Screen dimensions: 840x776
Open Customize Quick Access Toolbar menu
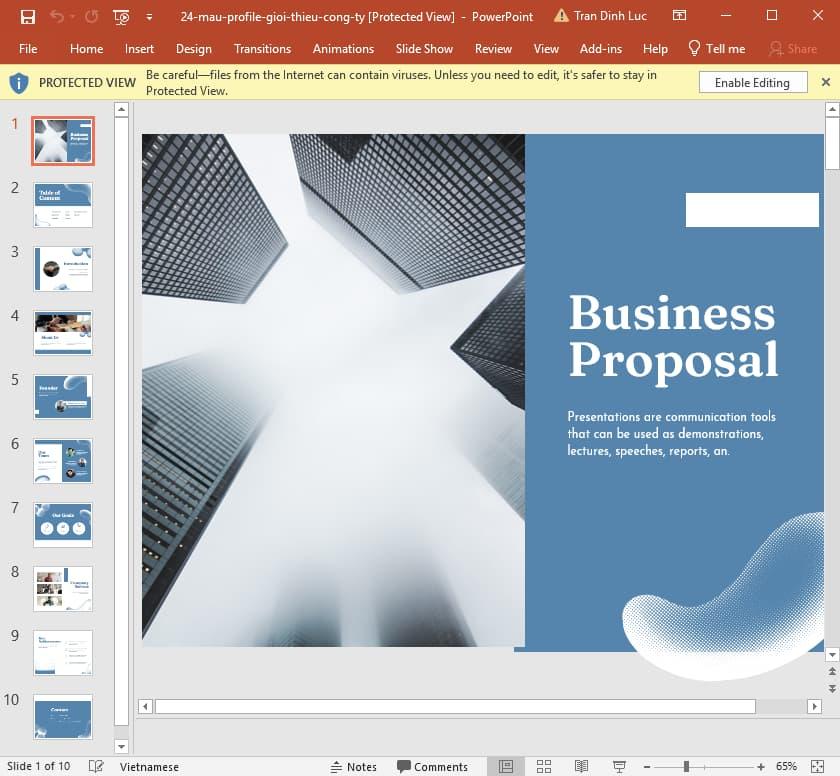click(149, 17)
